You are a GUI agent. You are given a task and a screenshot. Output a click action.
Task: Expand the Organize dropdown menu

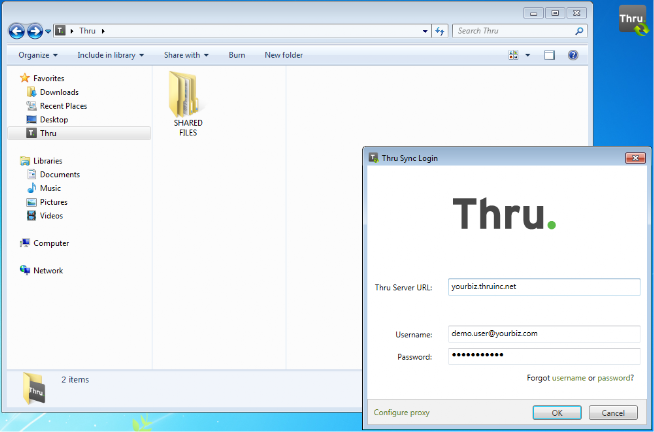[x=38, y=55]
